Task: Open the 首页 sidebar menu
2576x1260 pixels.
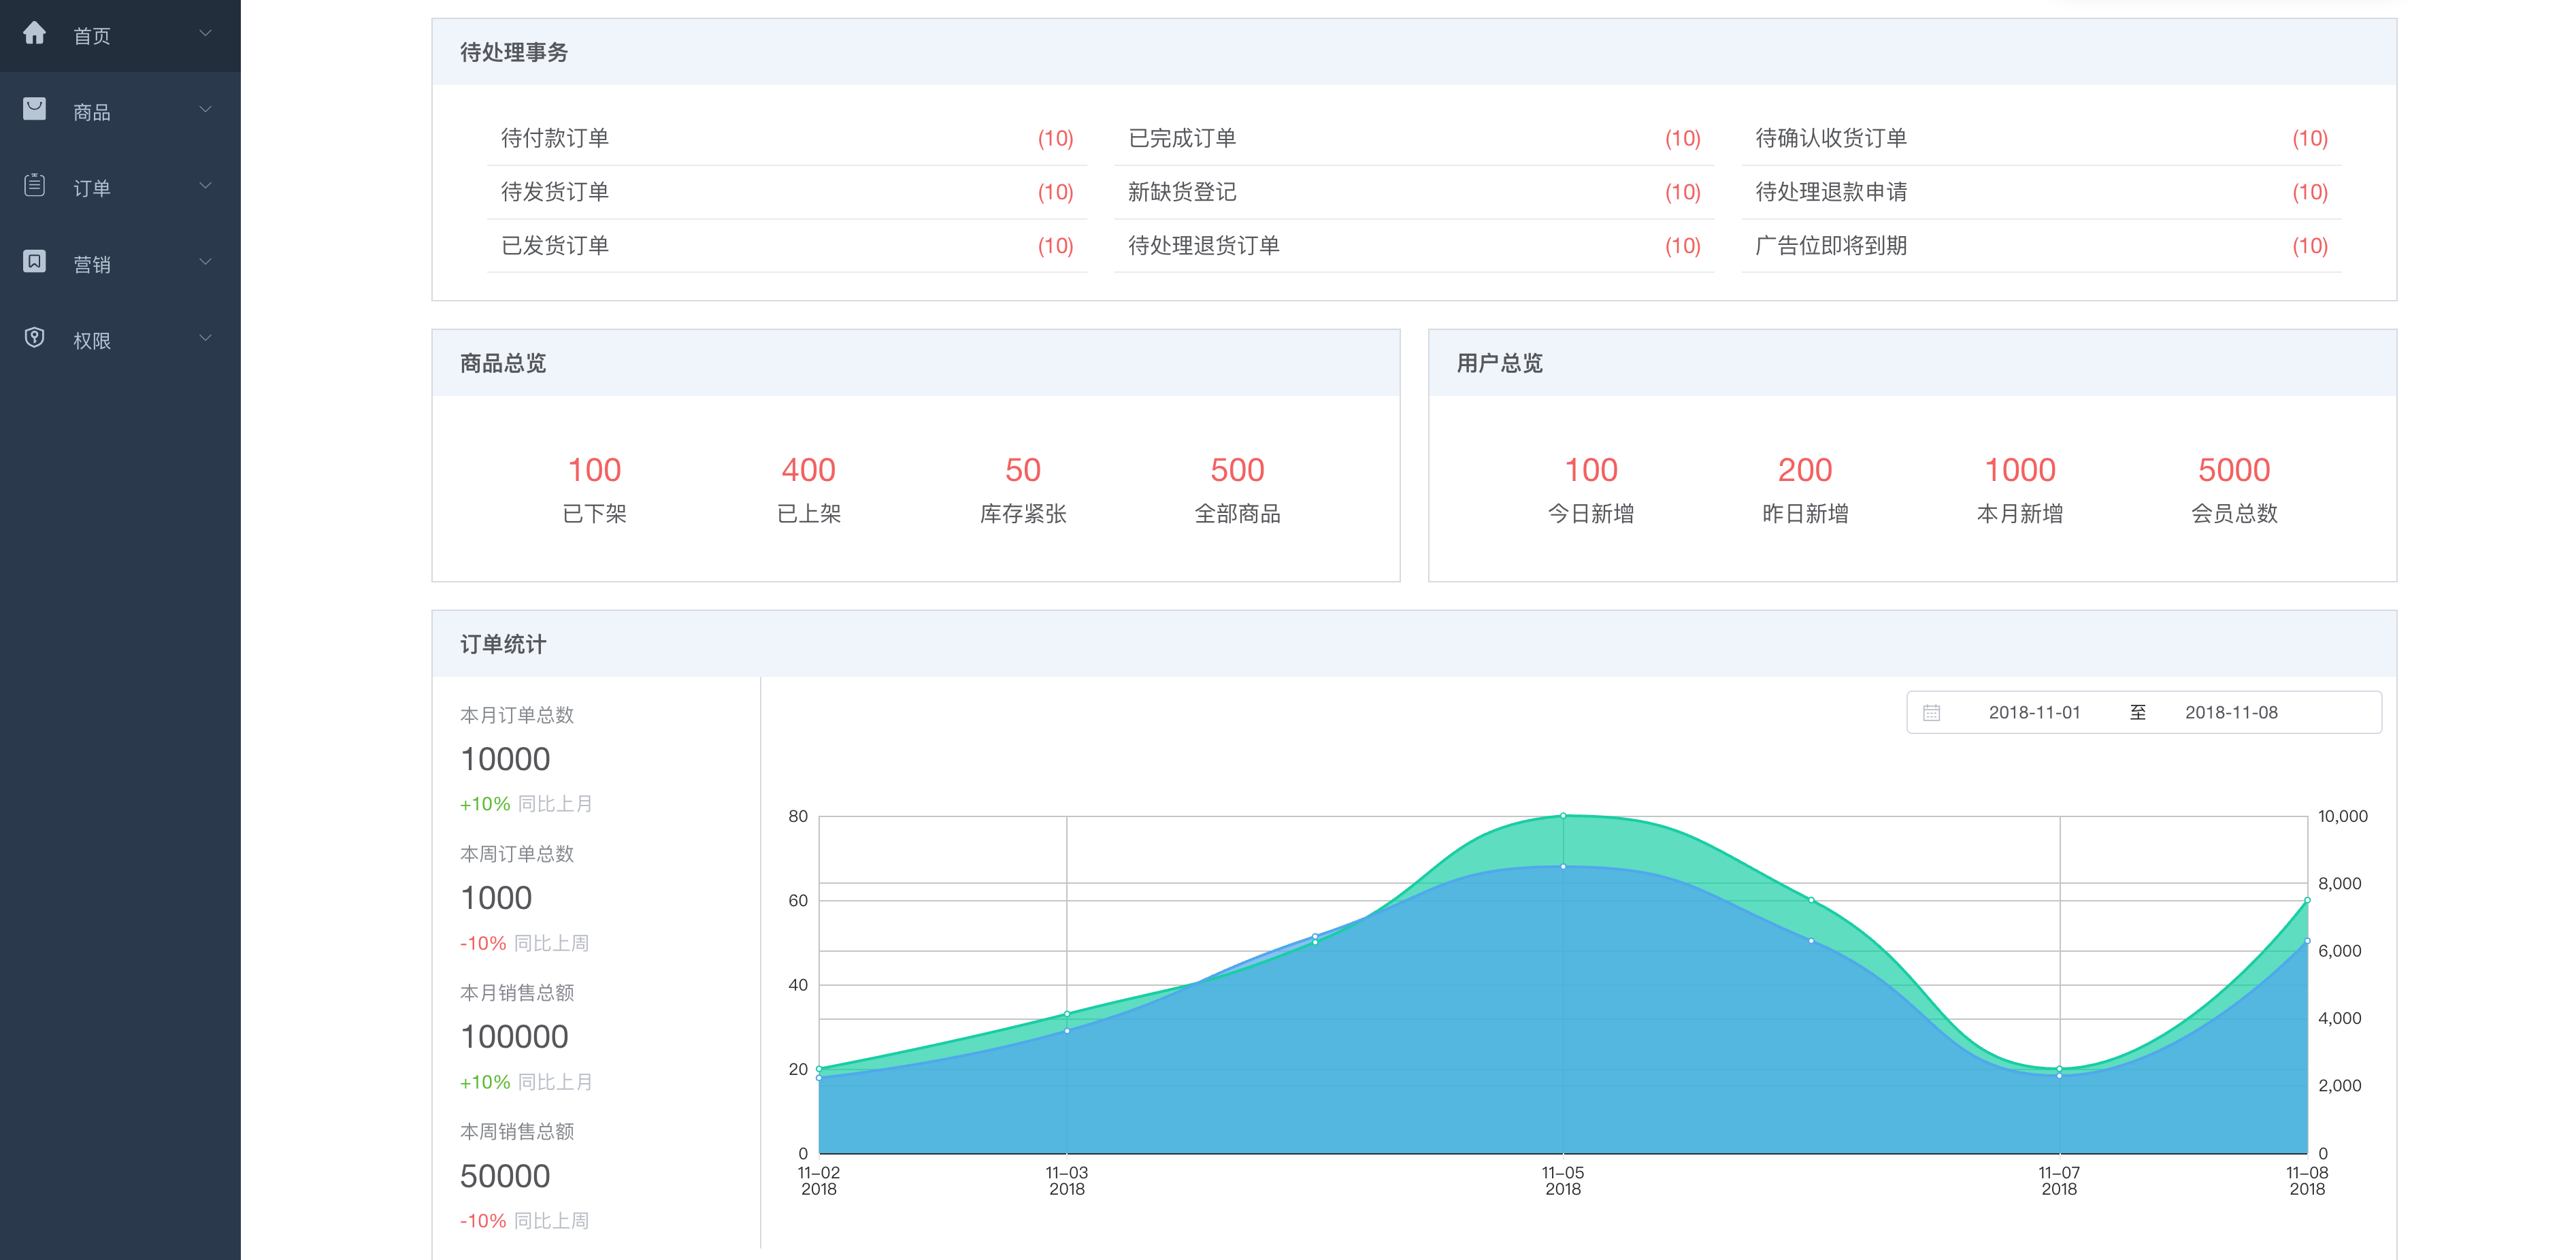Action: point(120,35)
